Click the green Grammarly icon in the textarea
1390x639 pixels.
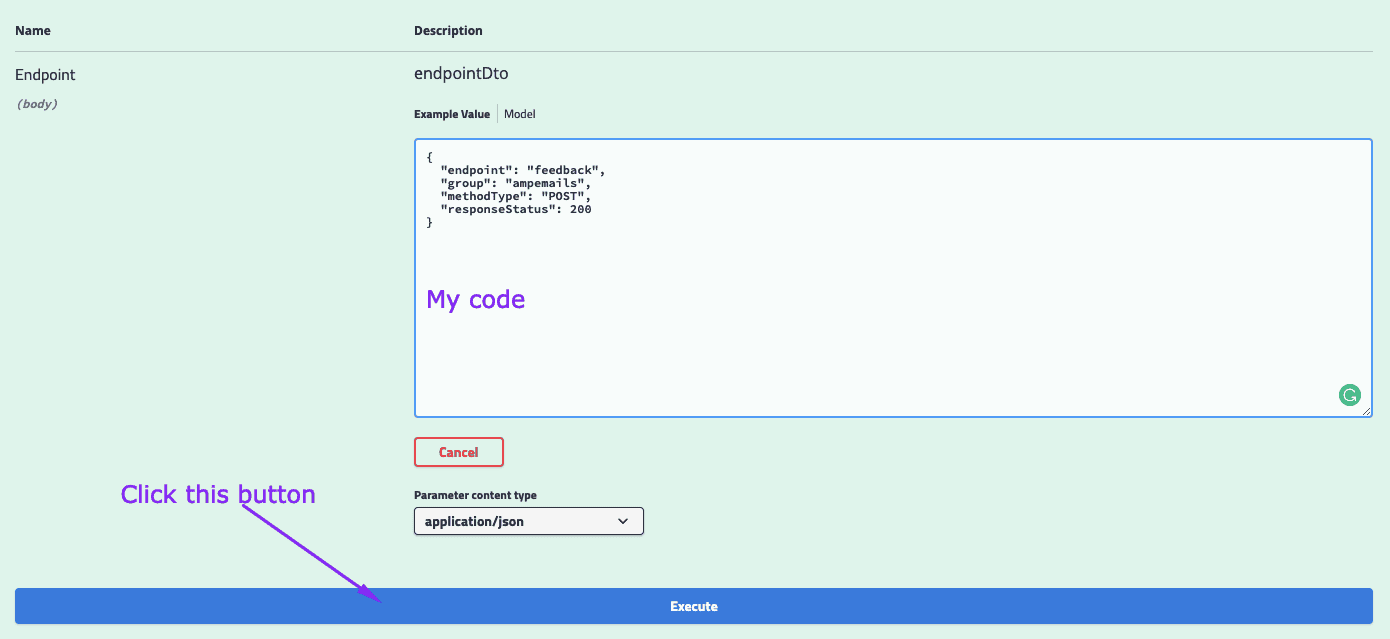(1350, 395)
